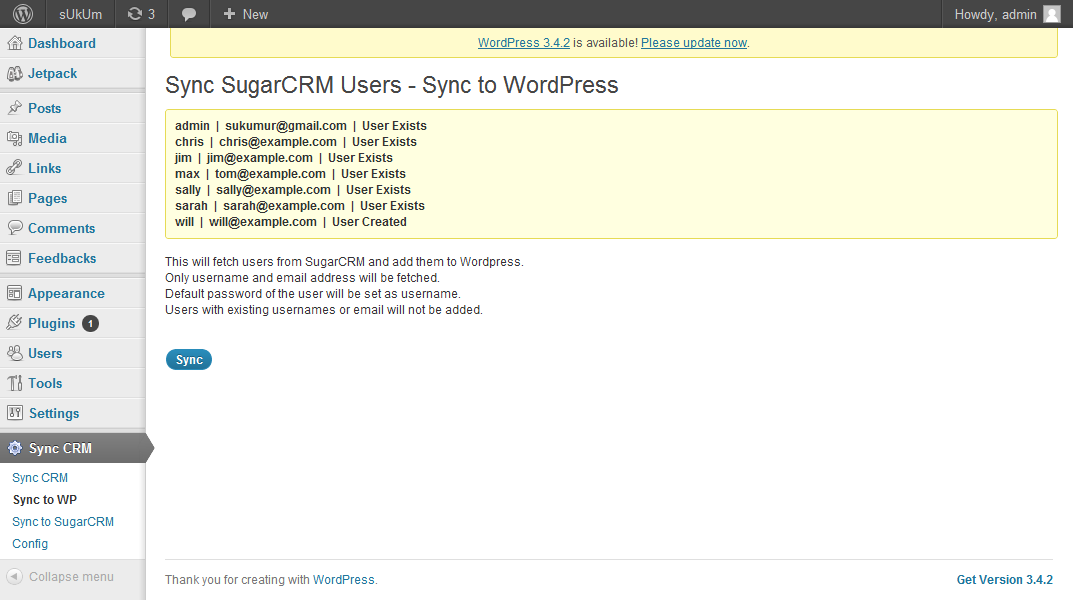Click the admin avatar in top bar
Screen dimensions: 1073x601
pos(1052,14)
